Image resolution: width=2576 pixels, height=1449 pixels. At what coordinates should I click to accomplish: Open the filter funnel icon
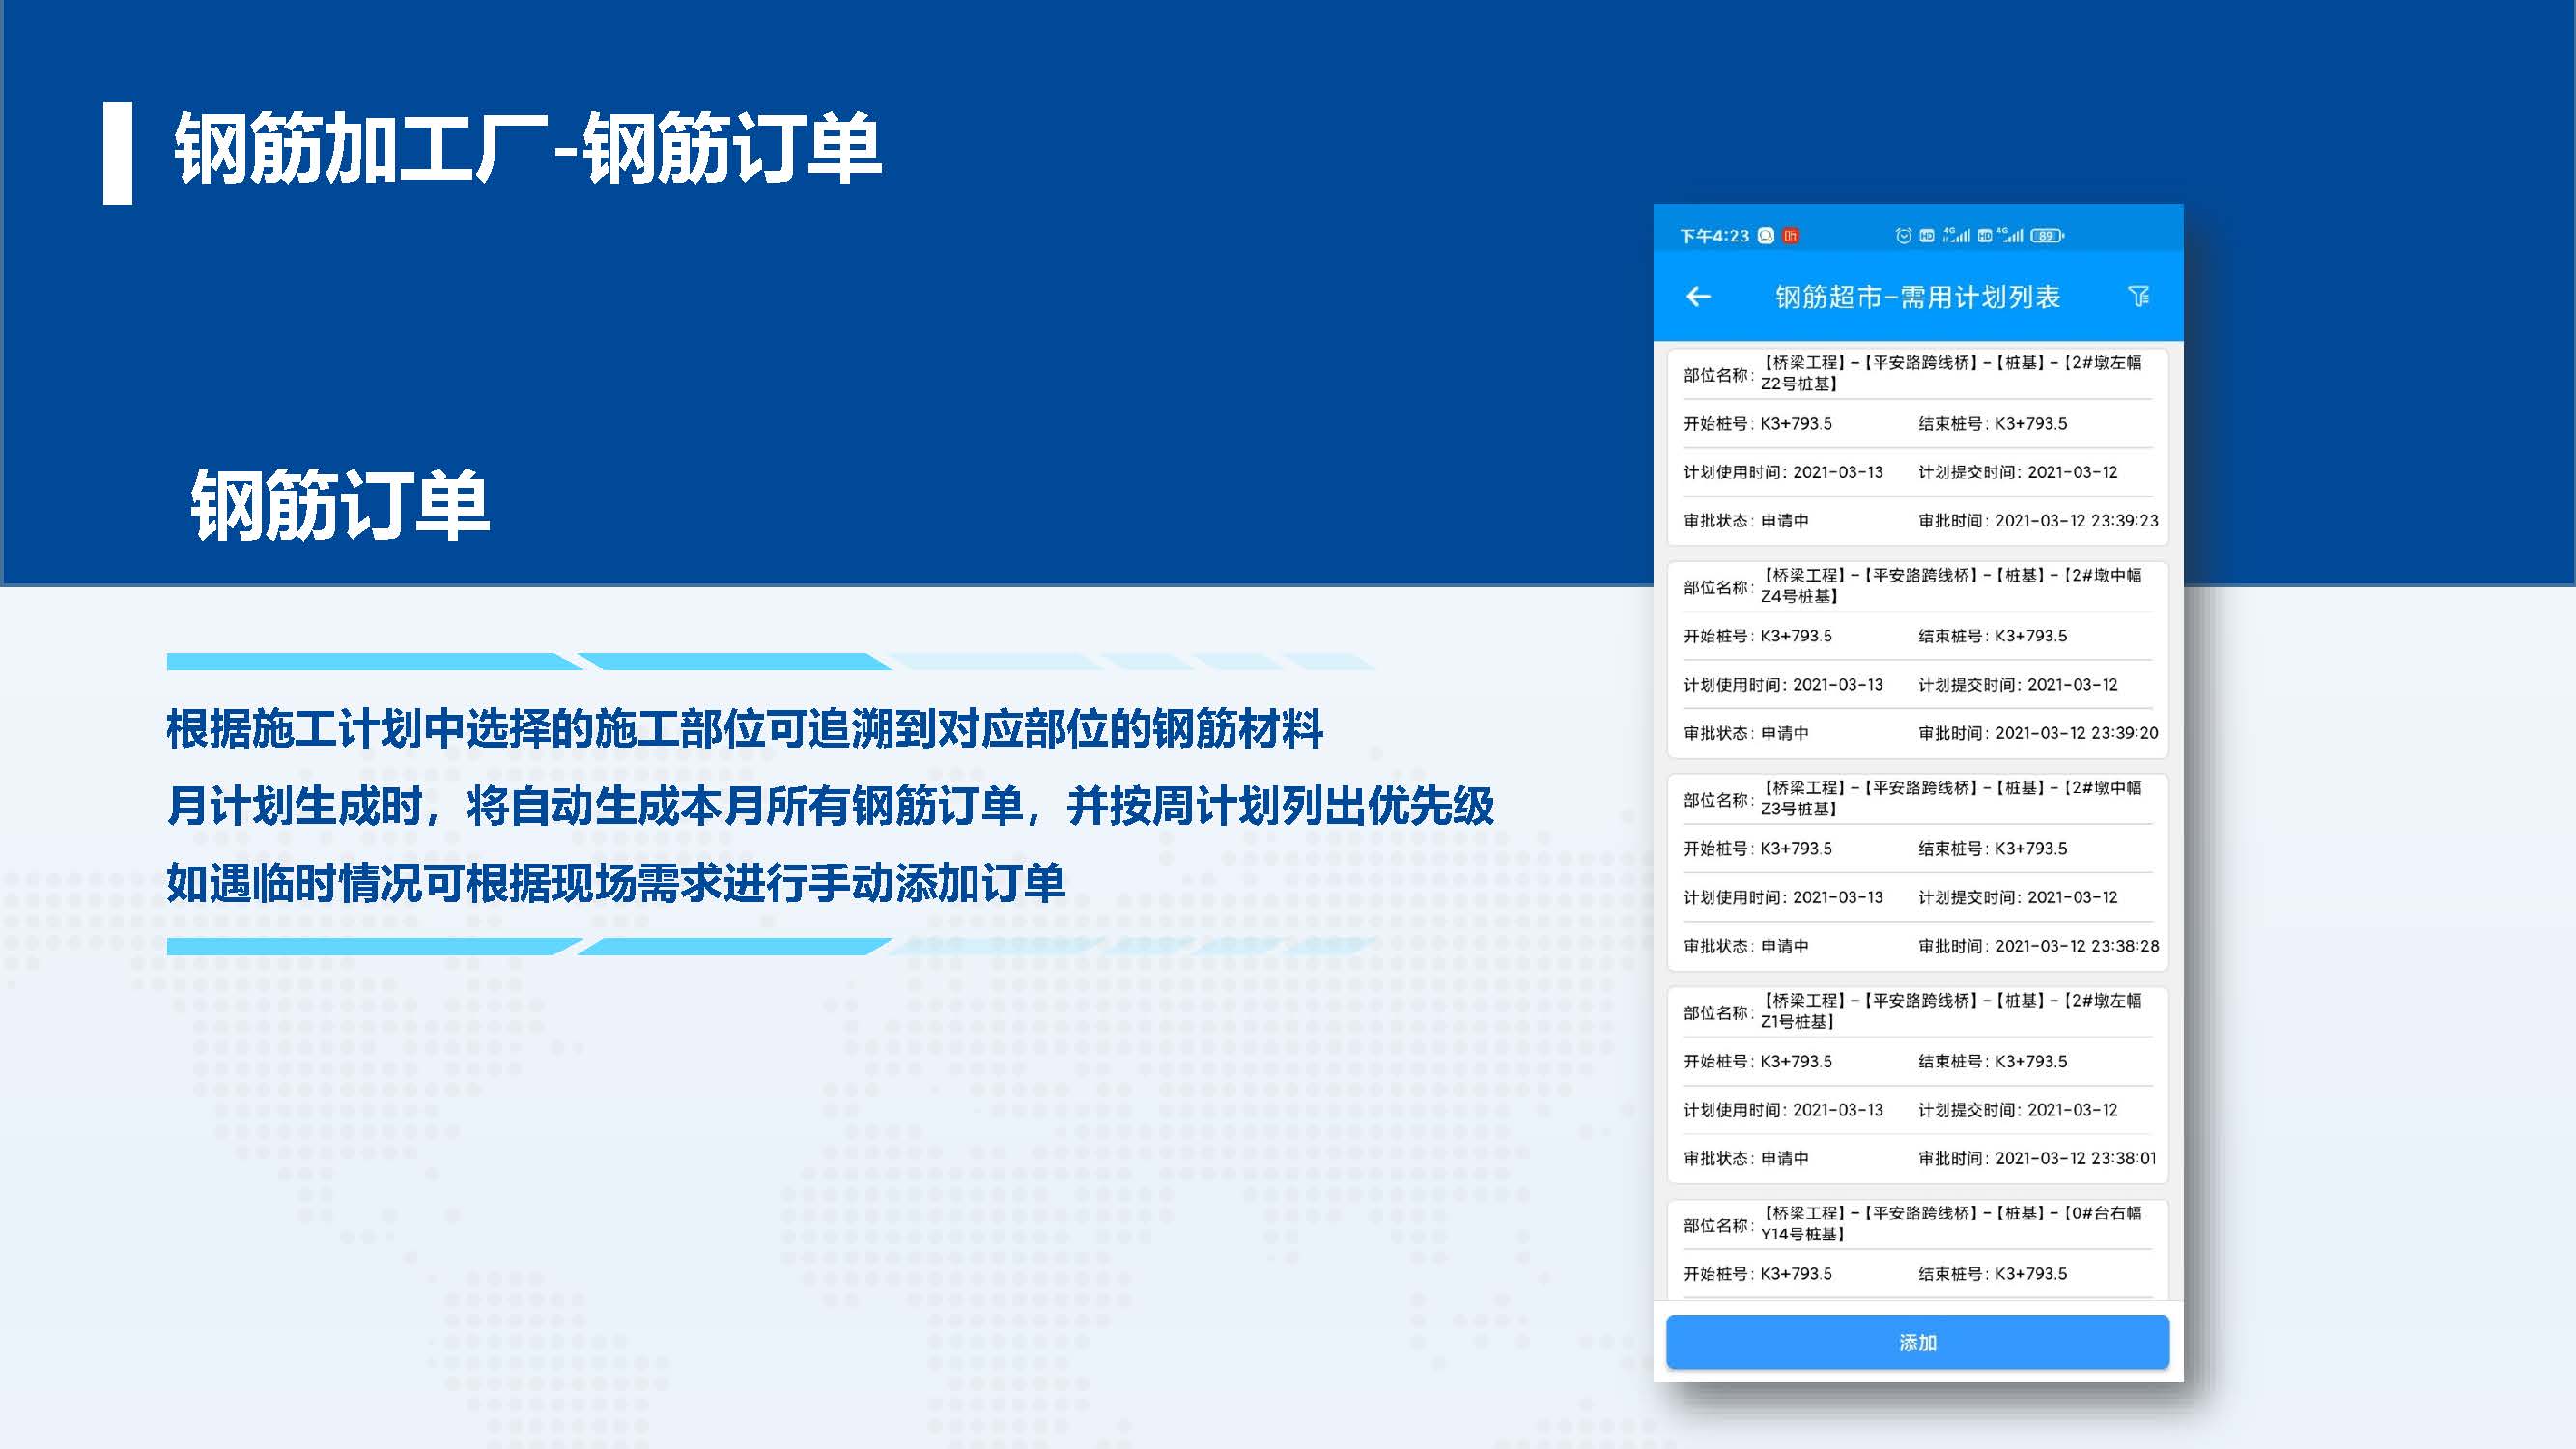pyautogui.click(x=2138, y=296)
